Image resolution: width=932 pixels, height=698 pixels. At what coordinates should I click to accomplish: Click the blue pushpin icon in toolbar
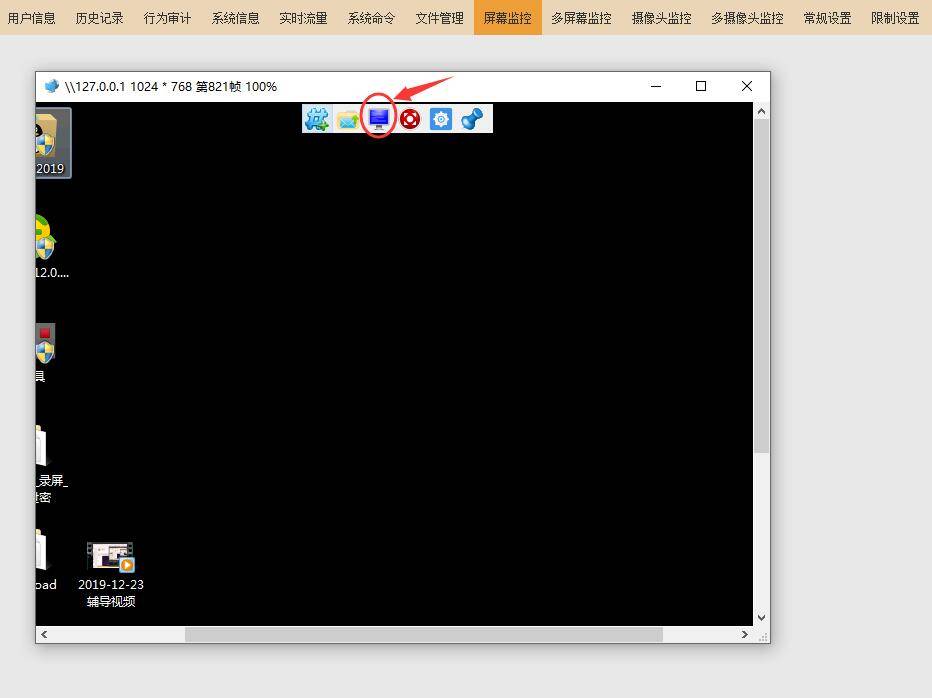[x=472, y=119]
